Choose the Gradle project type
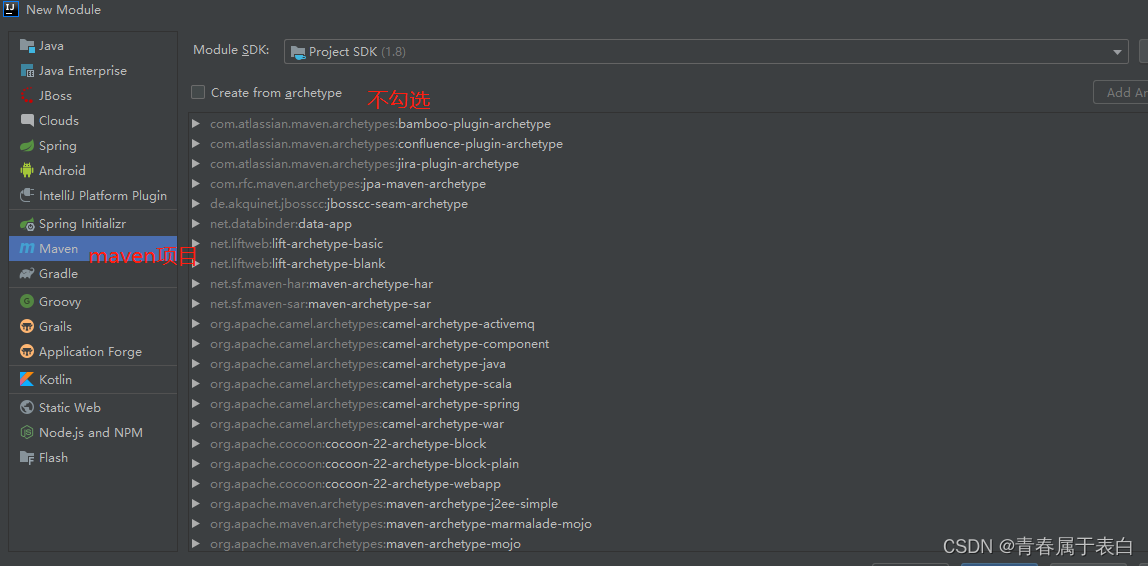Image resolution: width=1148 pixels, height=566 pixels. (93, 274)
